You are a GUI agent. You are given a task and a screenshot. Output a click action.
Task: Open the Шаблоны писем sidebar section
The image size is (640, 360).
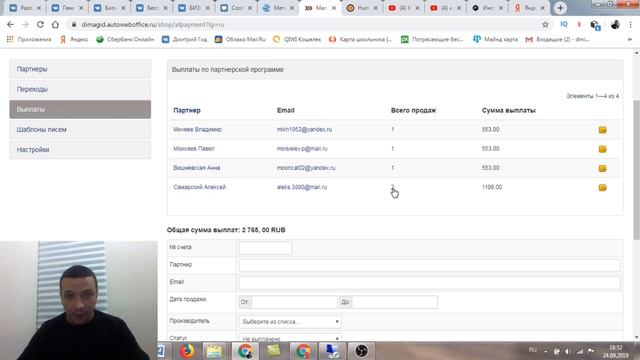pyautogui.click(x=80, y=129)
